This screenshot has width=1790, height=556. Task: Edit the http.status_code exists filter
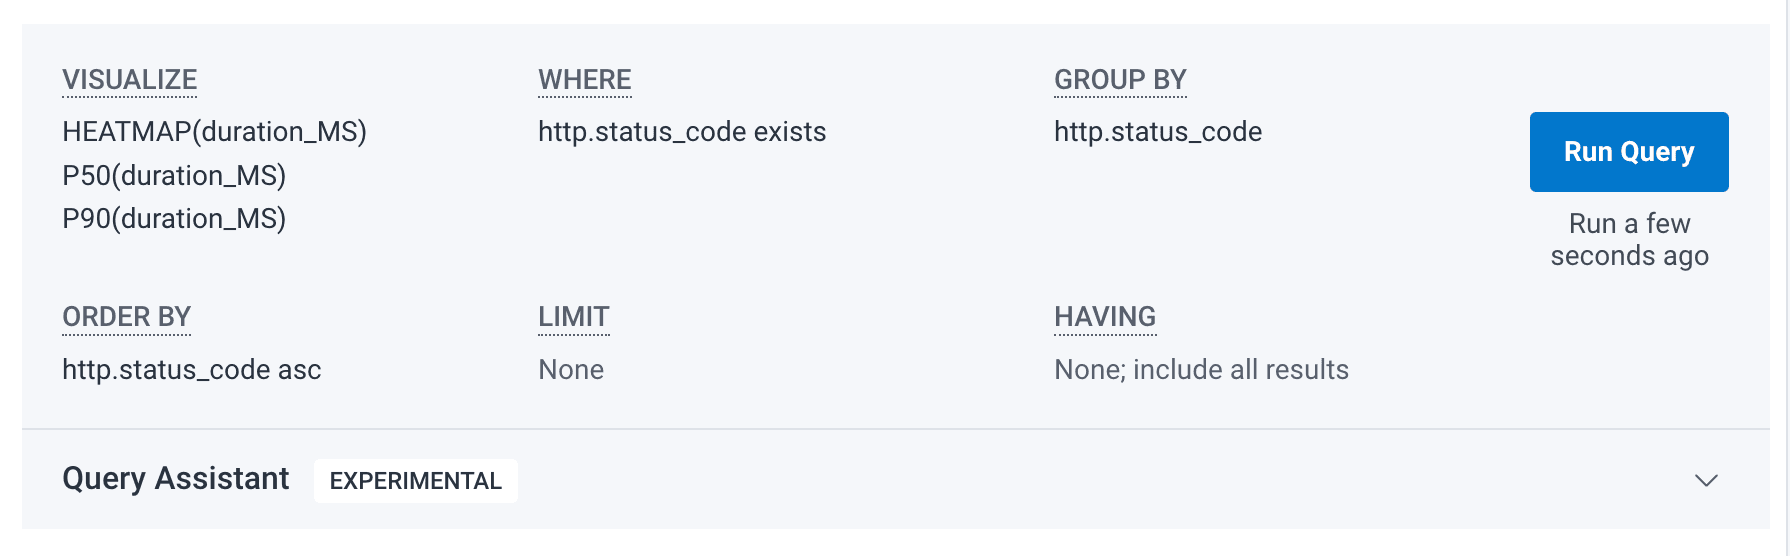tap(682, 132)
